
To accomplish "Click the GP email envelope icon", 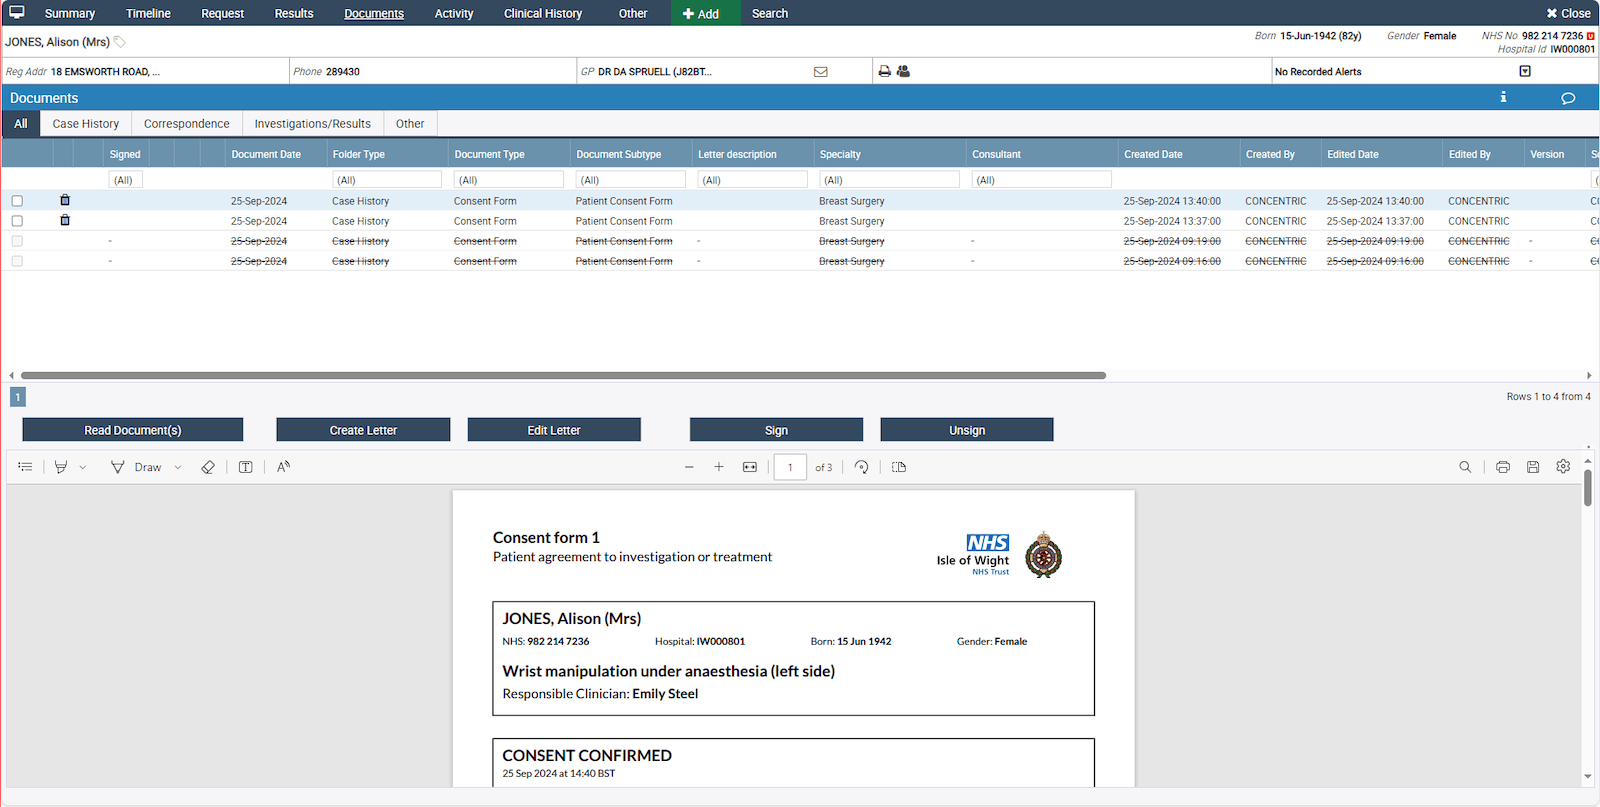I will (821, 72).
